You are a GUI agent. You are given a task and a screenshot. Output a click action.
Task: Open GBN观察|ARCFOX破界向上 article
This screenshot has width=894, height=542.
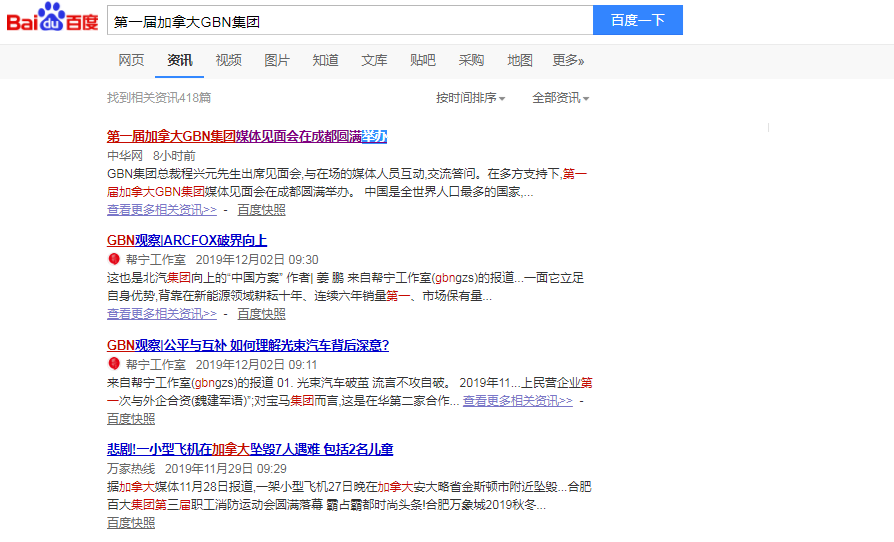tap(187, 240)
